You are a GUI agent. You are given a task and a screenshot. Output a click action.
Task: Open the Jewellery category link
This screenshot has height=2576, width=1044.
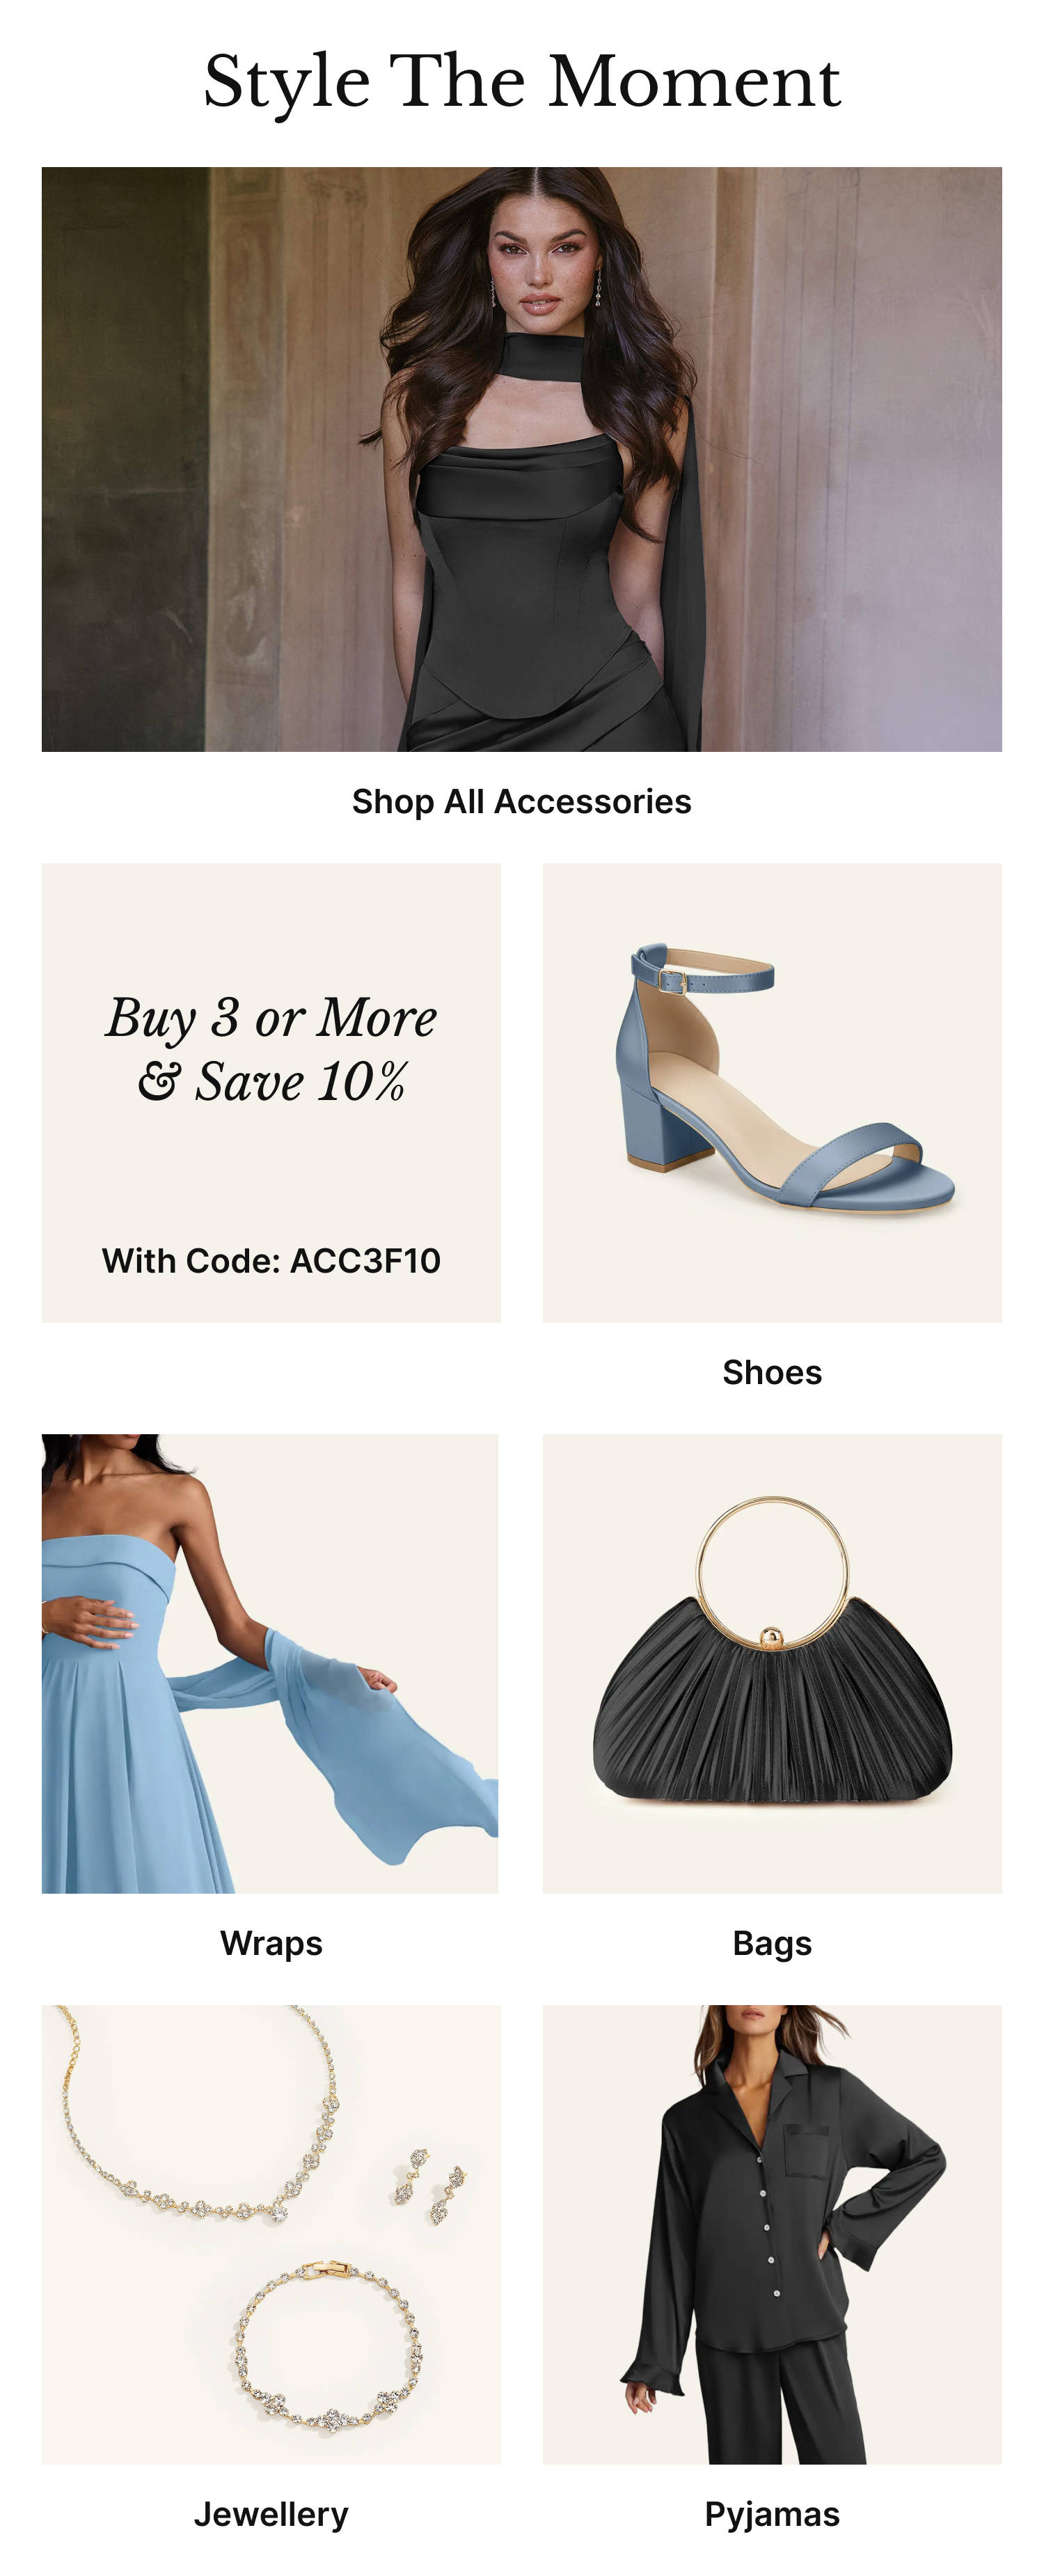coord(271,2514)
